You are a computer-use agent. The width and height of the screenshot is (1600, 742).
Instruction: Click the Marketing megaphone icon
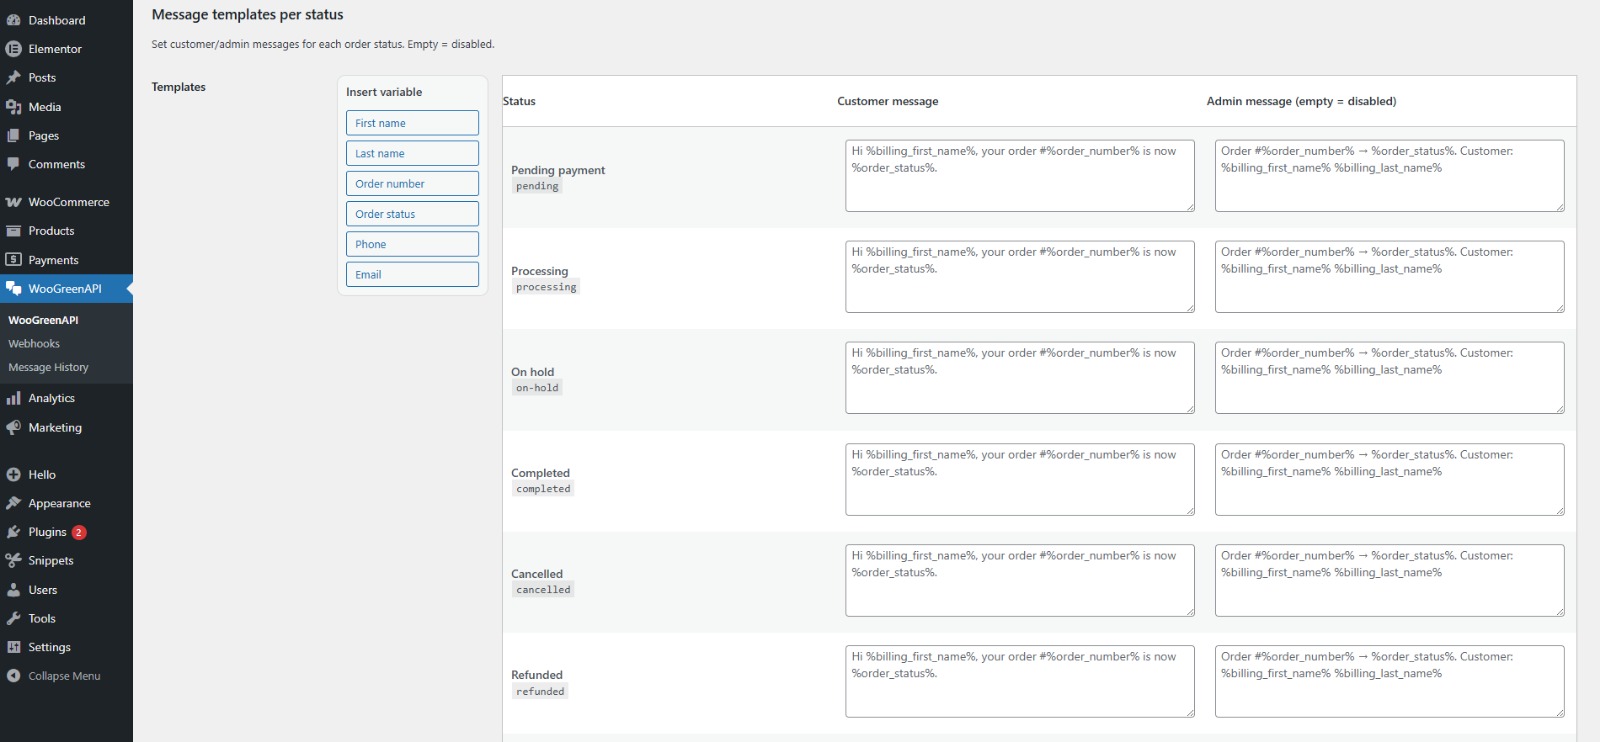pyautogui.click(x=13, y=427)
